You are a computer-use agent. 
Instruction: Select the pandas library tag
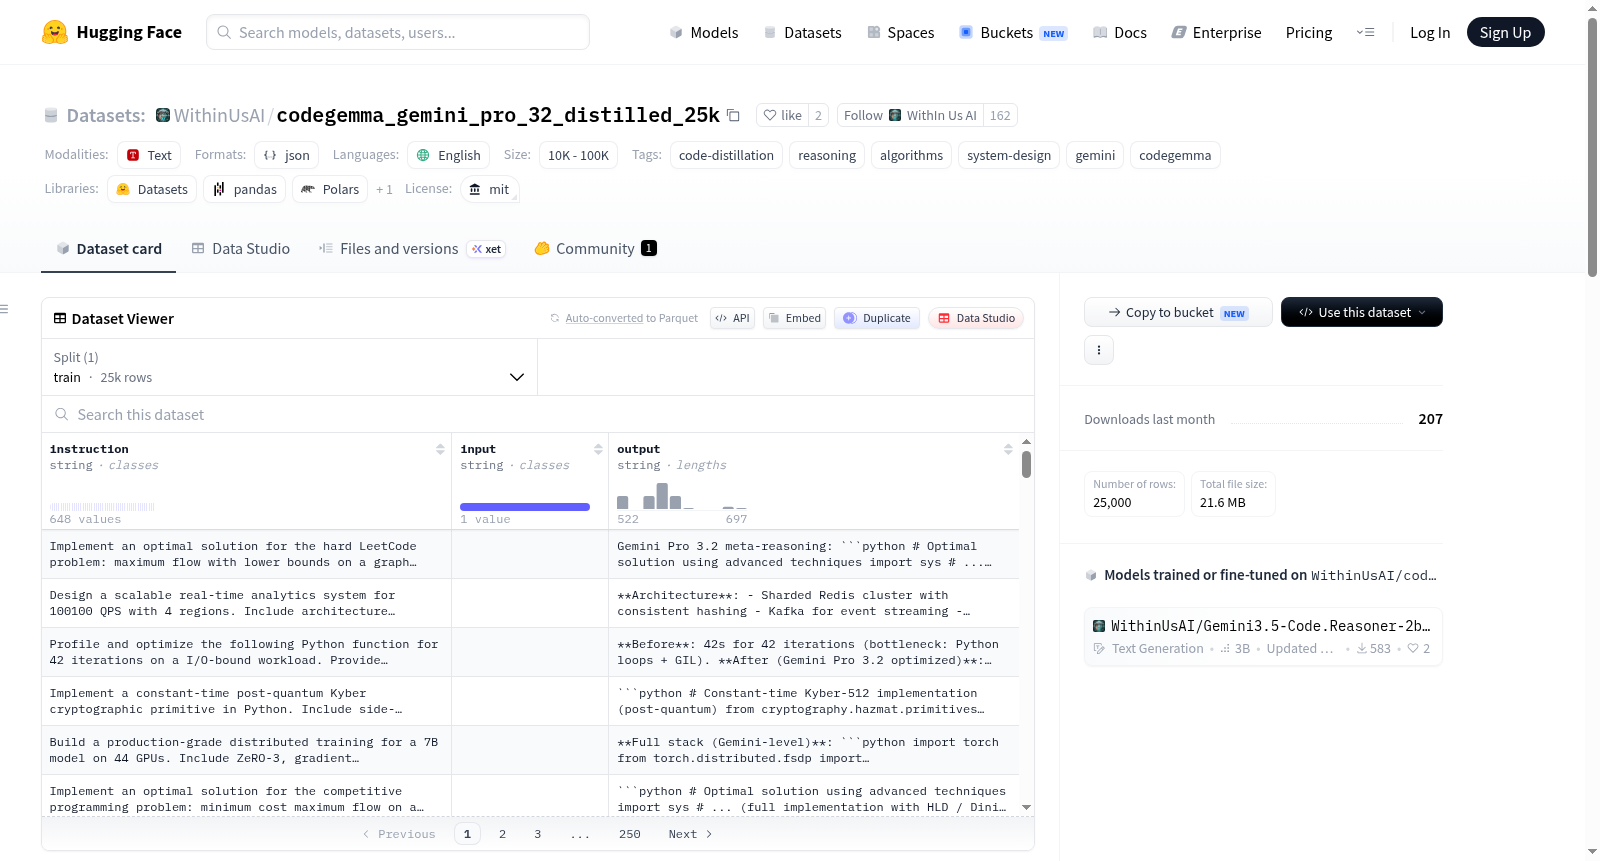click(x=245, y=189)
